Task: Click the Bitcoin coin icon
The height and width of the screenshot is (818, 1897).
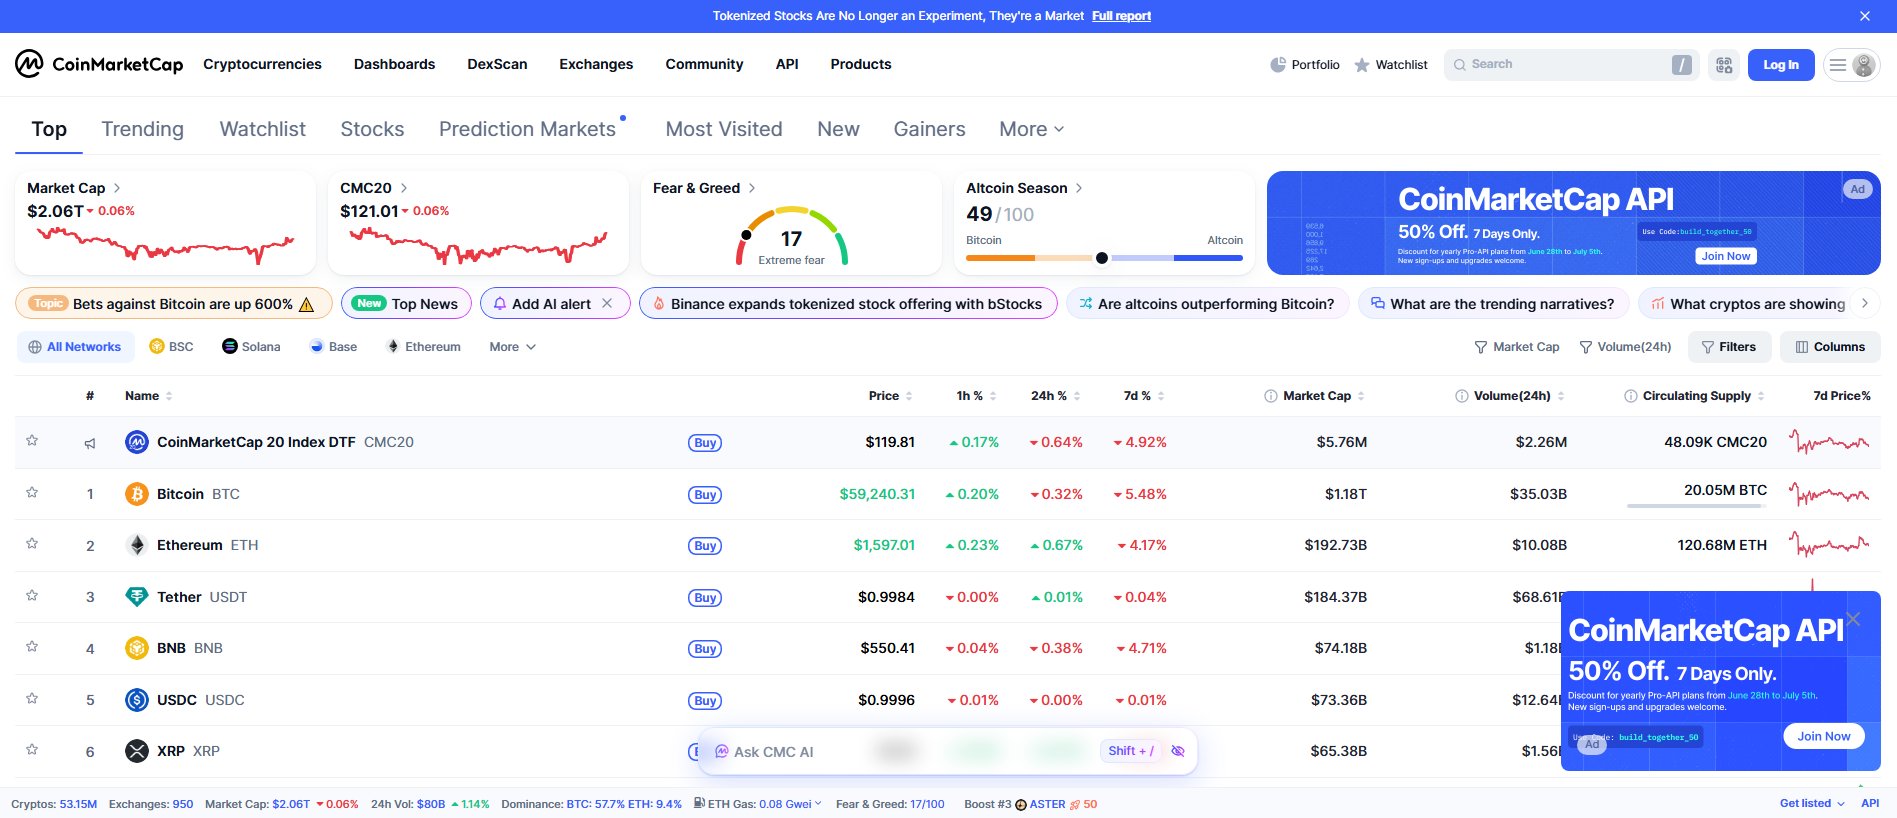Action: click(137, 494)
